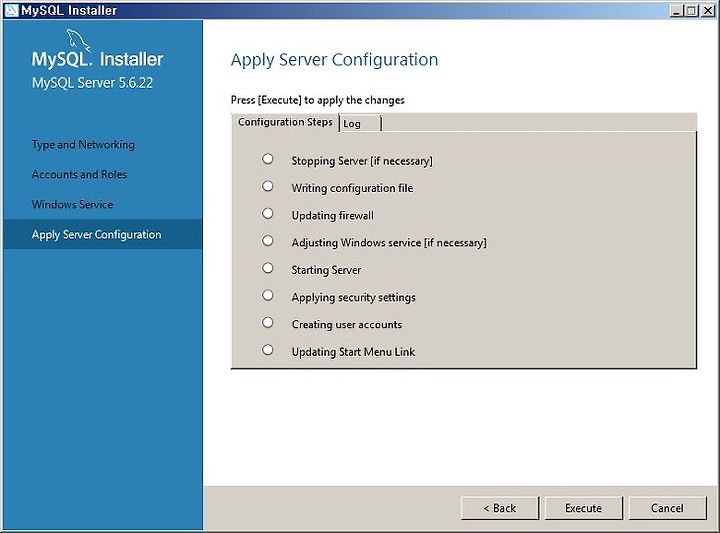The width and height of the screenshot is (720, 533).
Task: Select Apply Server Configuration in sidebar
Action: coord(103,234)
